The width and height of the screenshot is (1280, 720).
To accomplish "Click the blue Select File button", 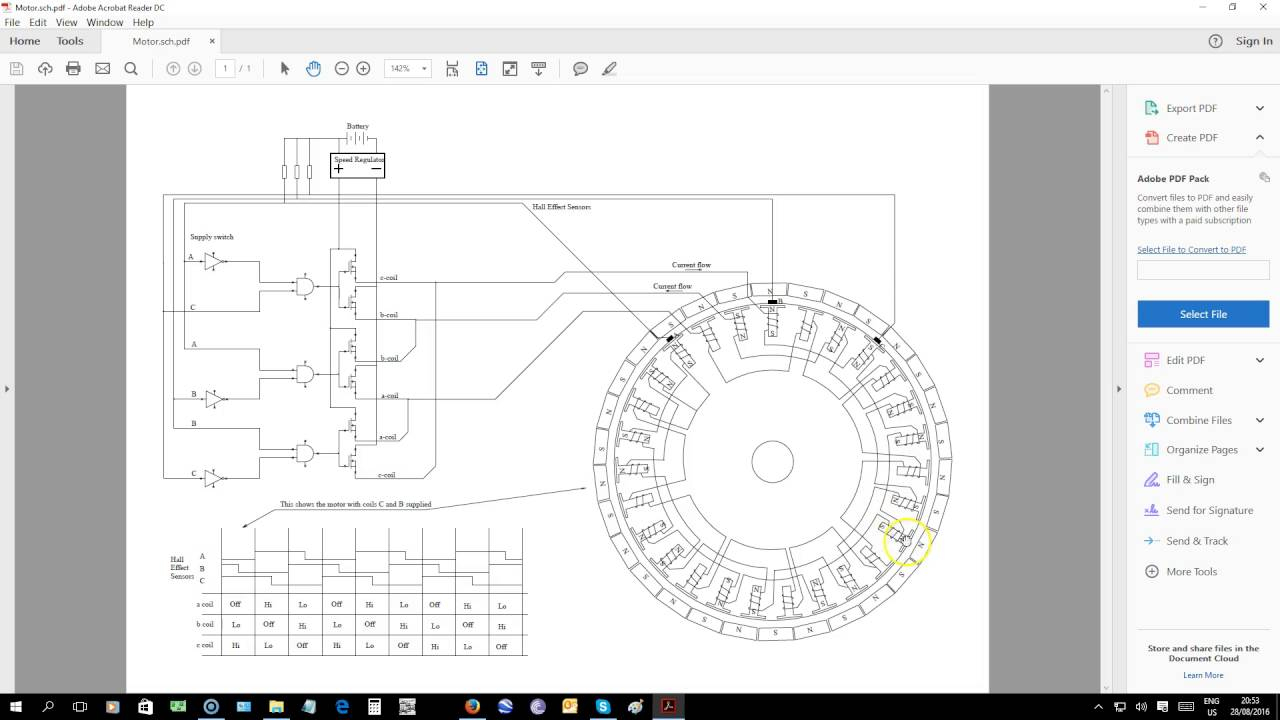I will (1203, 314).
